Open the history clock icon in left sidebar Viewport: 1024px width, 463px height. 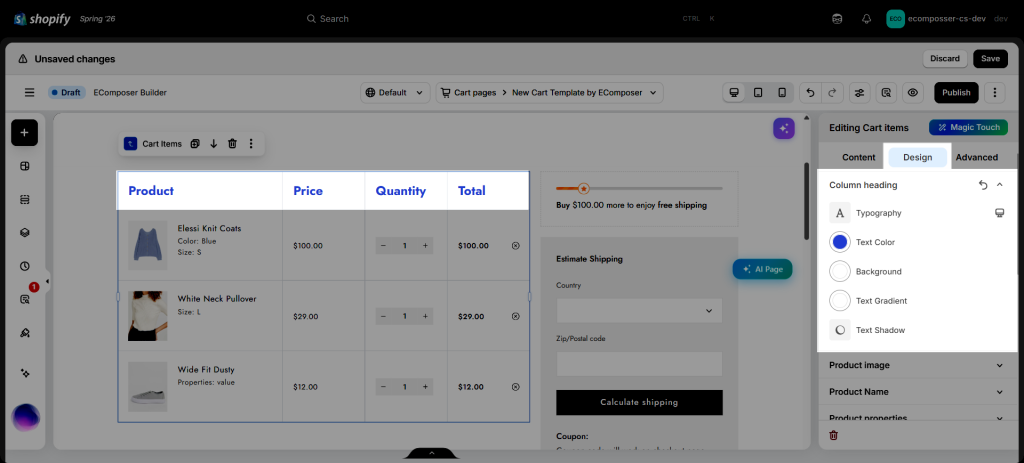coord(24,266)
